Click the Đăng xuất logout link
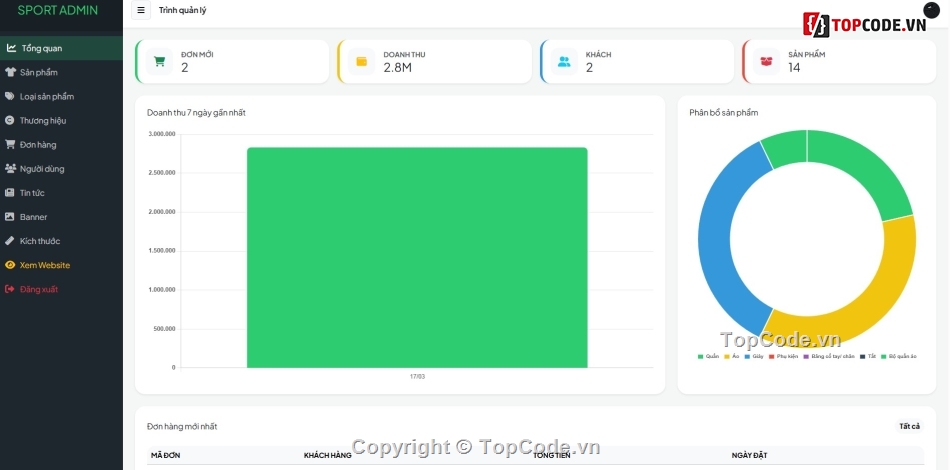The width and height of the screenshot is (950, 470). tap(61, 290)
